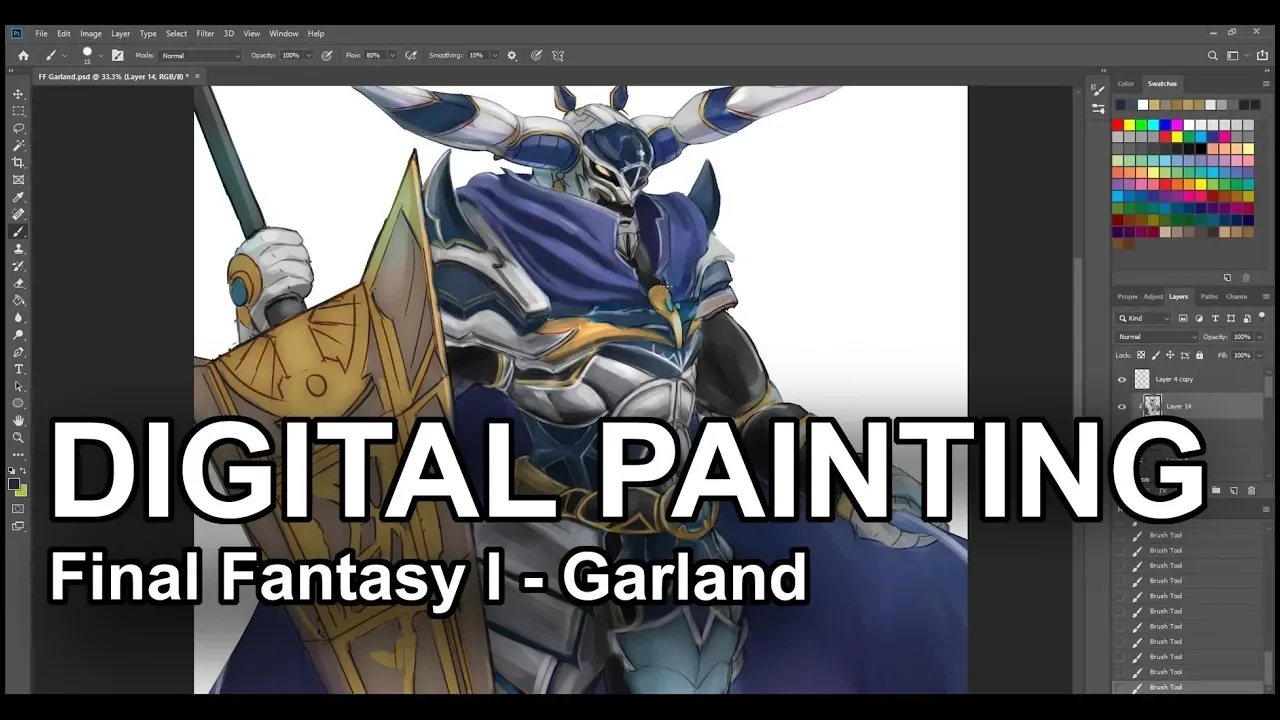Select the Type tool

click(x=18, y=369)
